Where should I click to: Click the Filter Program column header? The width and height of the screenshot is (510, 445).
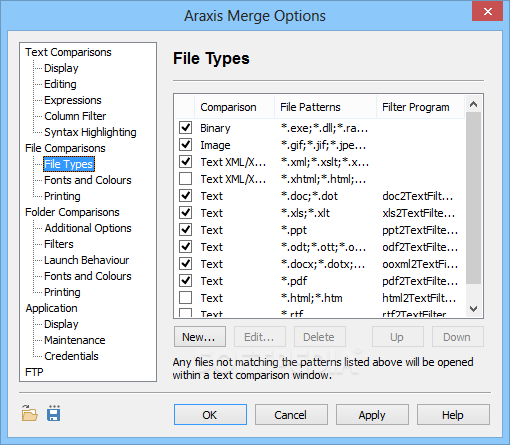(x=420, y=107)
